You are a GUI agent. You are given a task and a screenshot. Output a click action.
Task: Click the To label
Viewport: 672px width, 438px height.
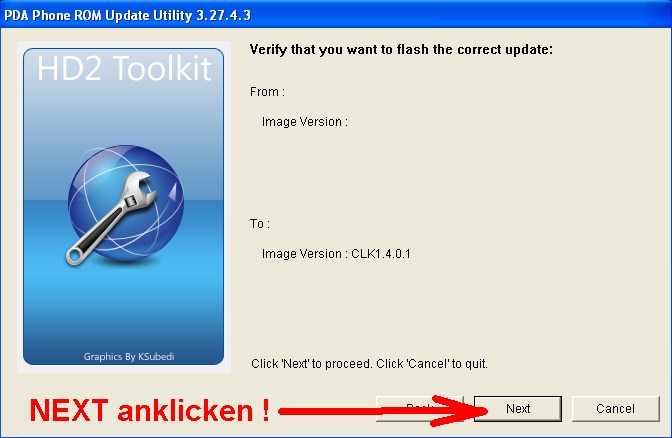[x=260, y=224]
